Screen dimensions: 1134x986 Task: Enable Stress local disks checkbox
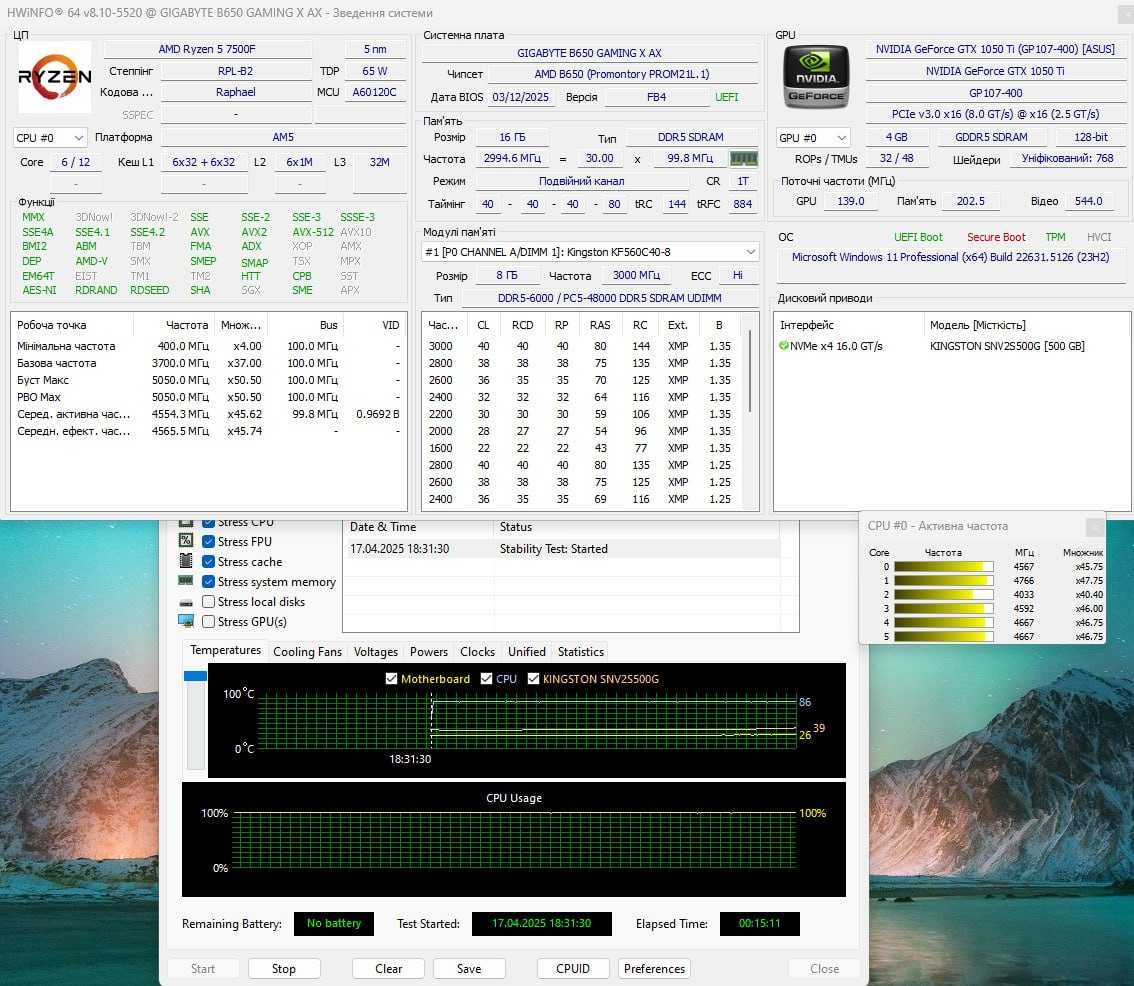click(208, 601)
